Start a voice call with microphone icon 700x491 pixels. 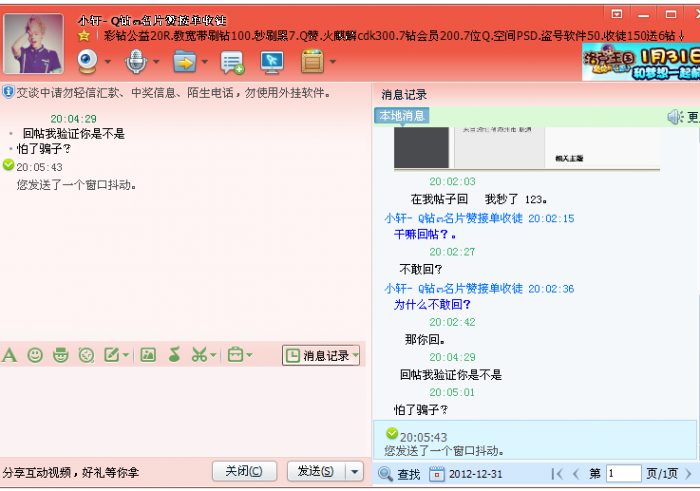[136, 61]
